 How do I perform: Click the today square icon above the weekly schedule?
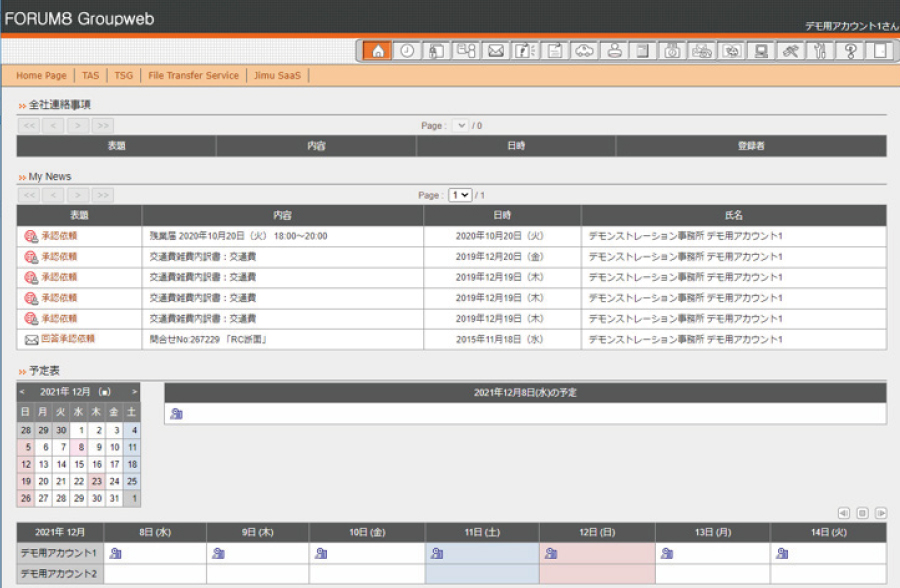click(862, 513)
